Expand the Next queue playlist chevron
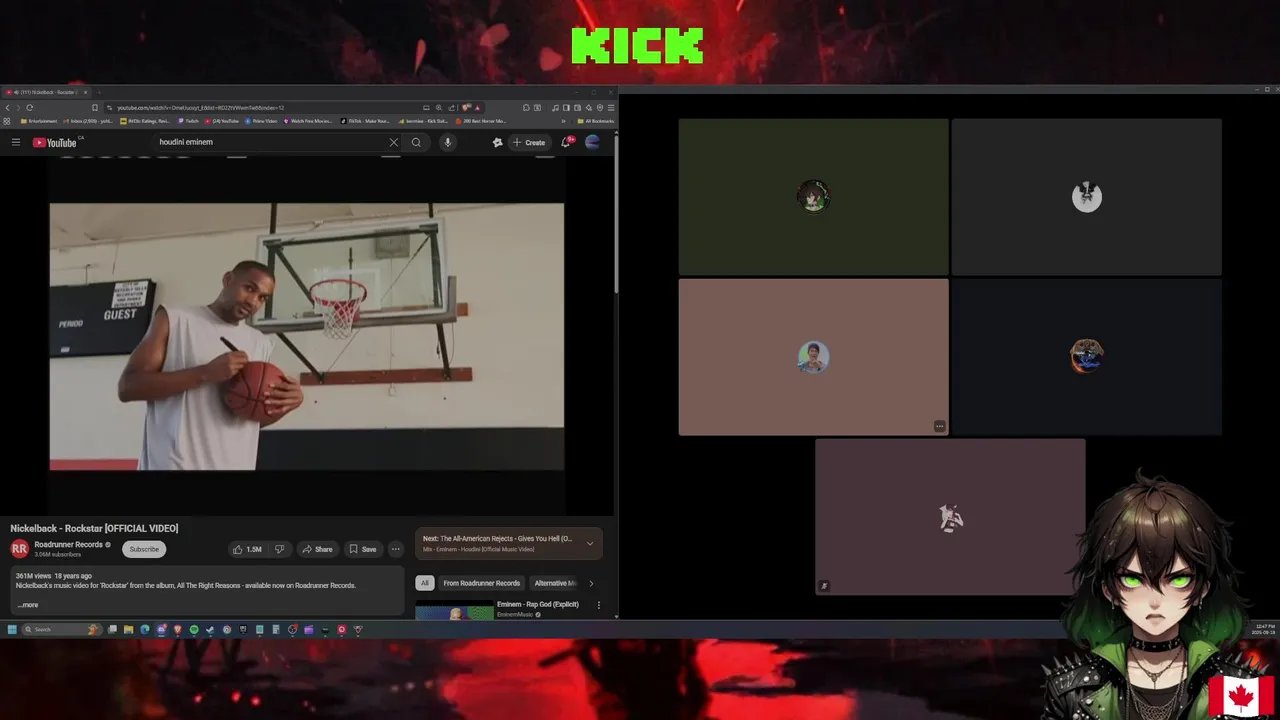 [590, 543]
